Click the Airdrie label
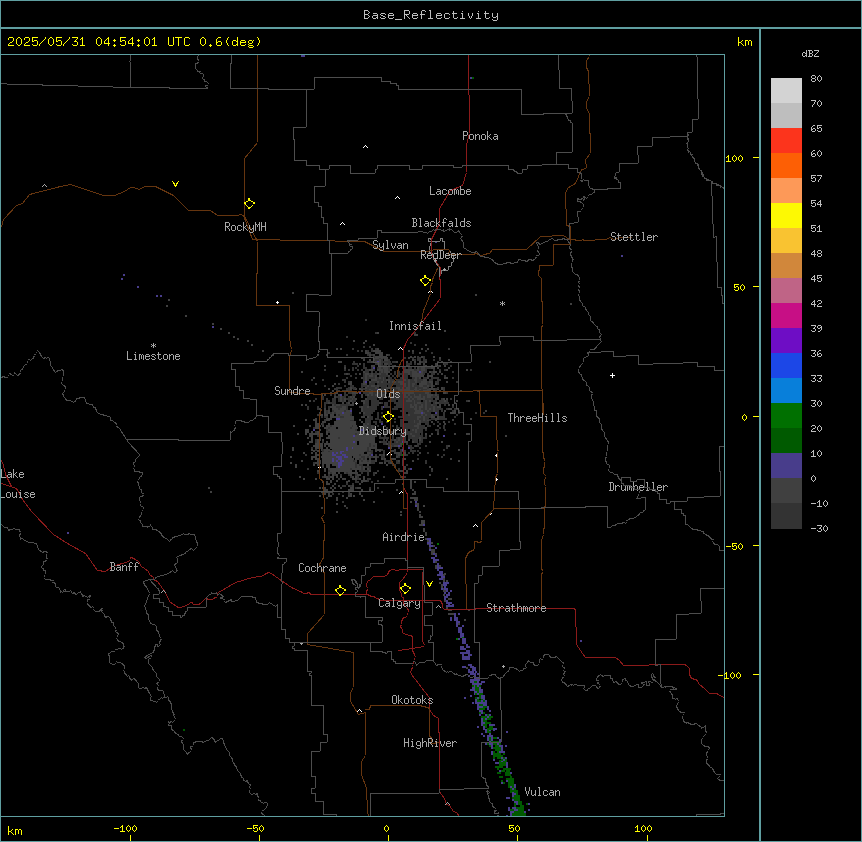Viewport: 862px width, 842px height. point(404,537)
